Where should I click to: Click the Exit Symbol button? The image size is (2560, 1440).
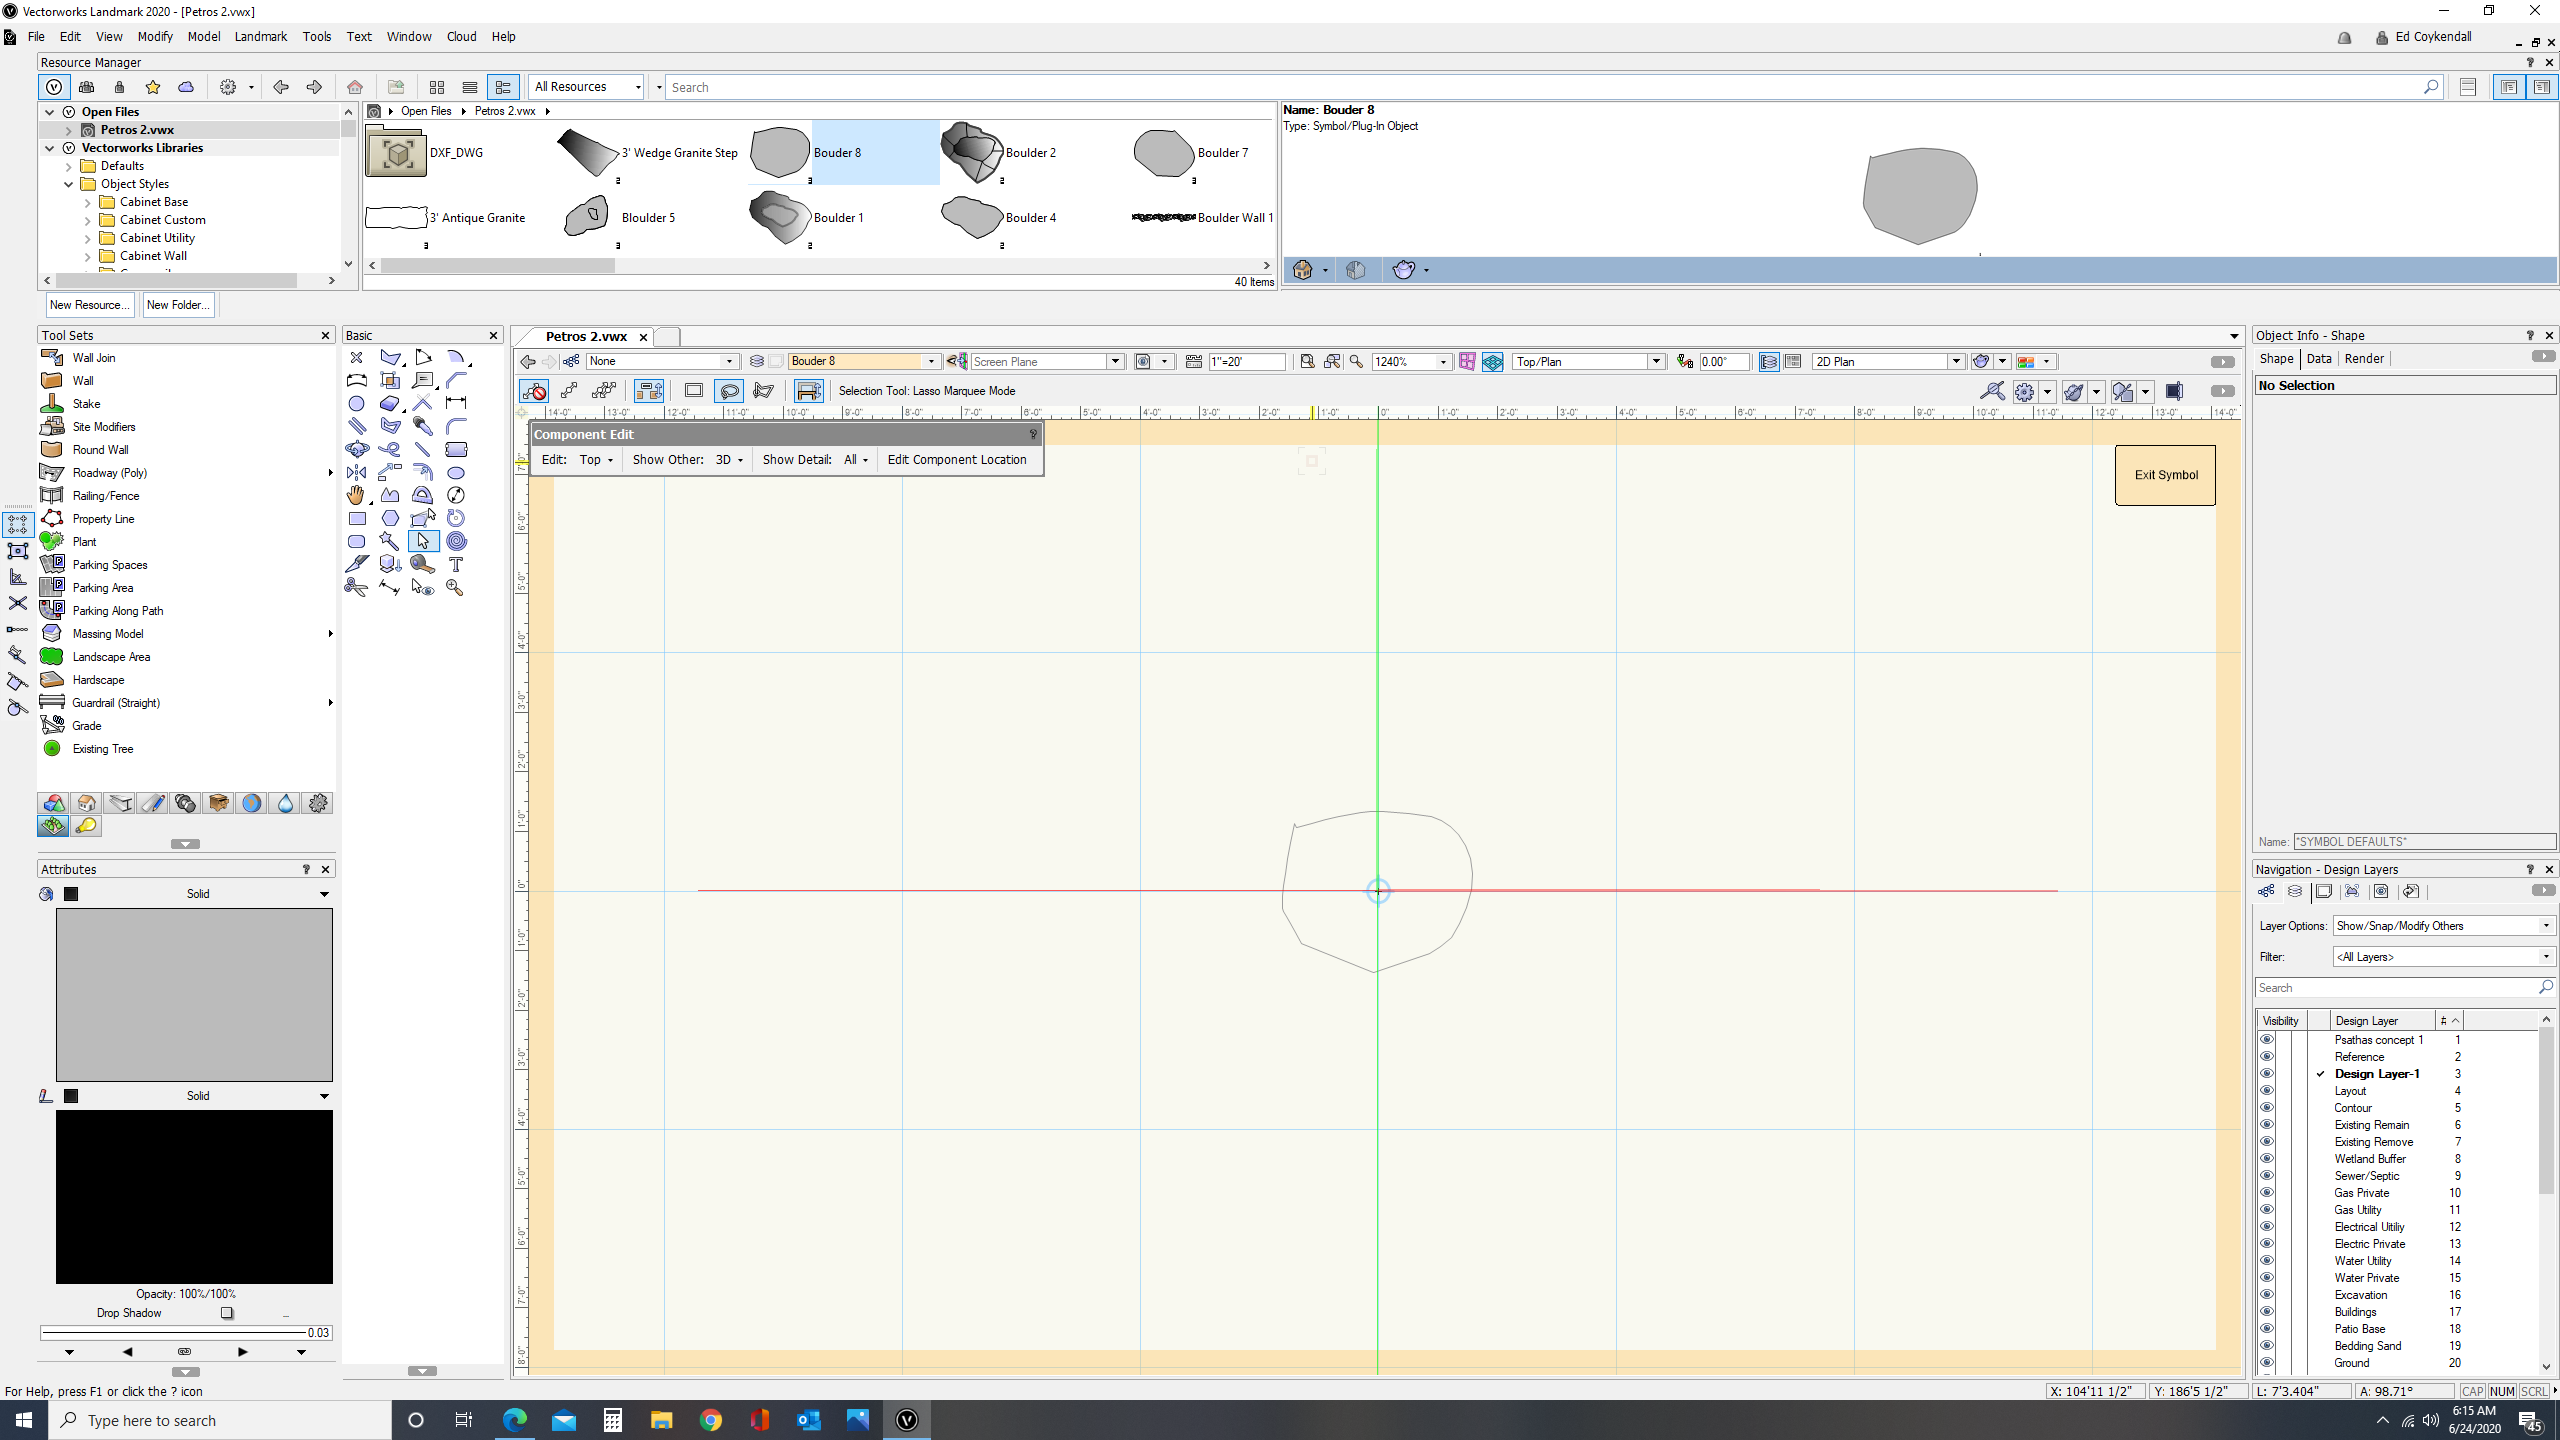click(x=2164, y=475)
